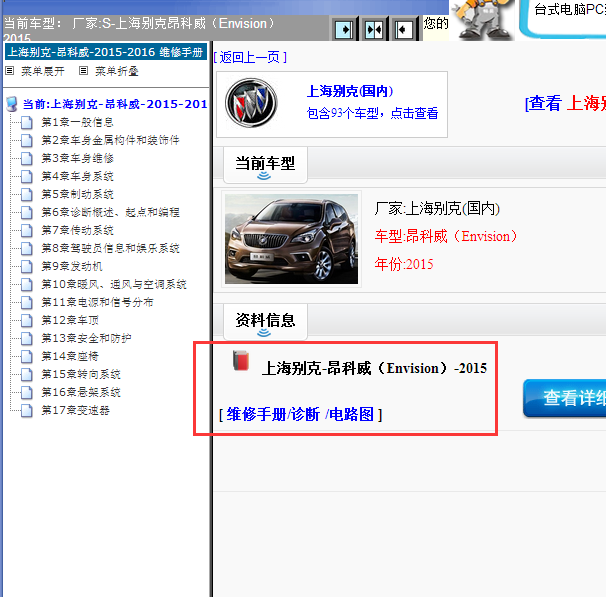Click the left-pointing arrow panel button
This screenshot has height=597, width=606.
[404, 29]
